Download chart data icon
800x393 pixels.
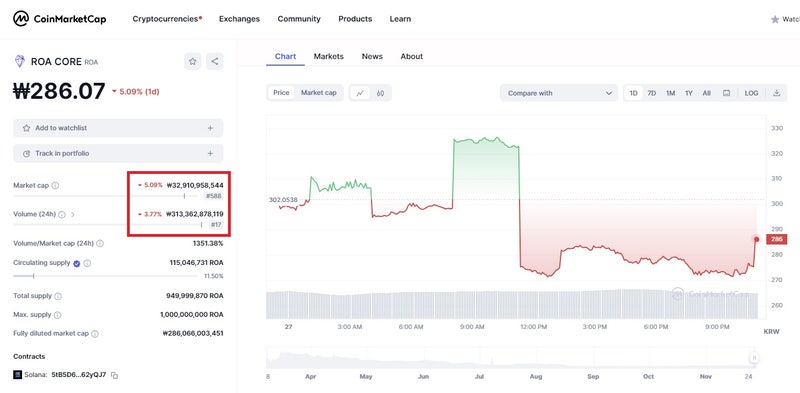(x=777, y=93)
